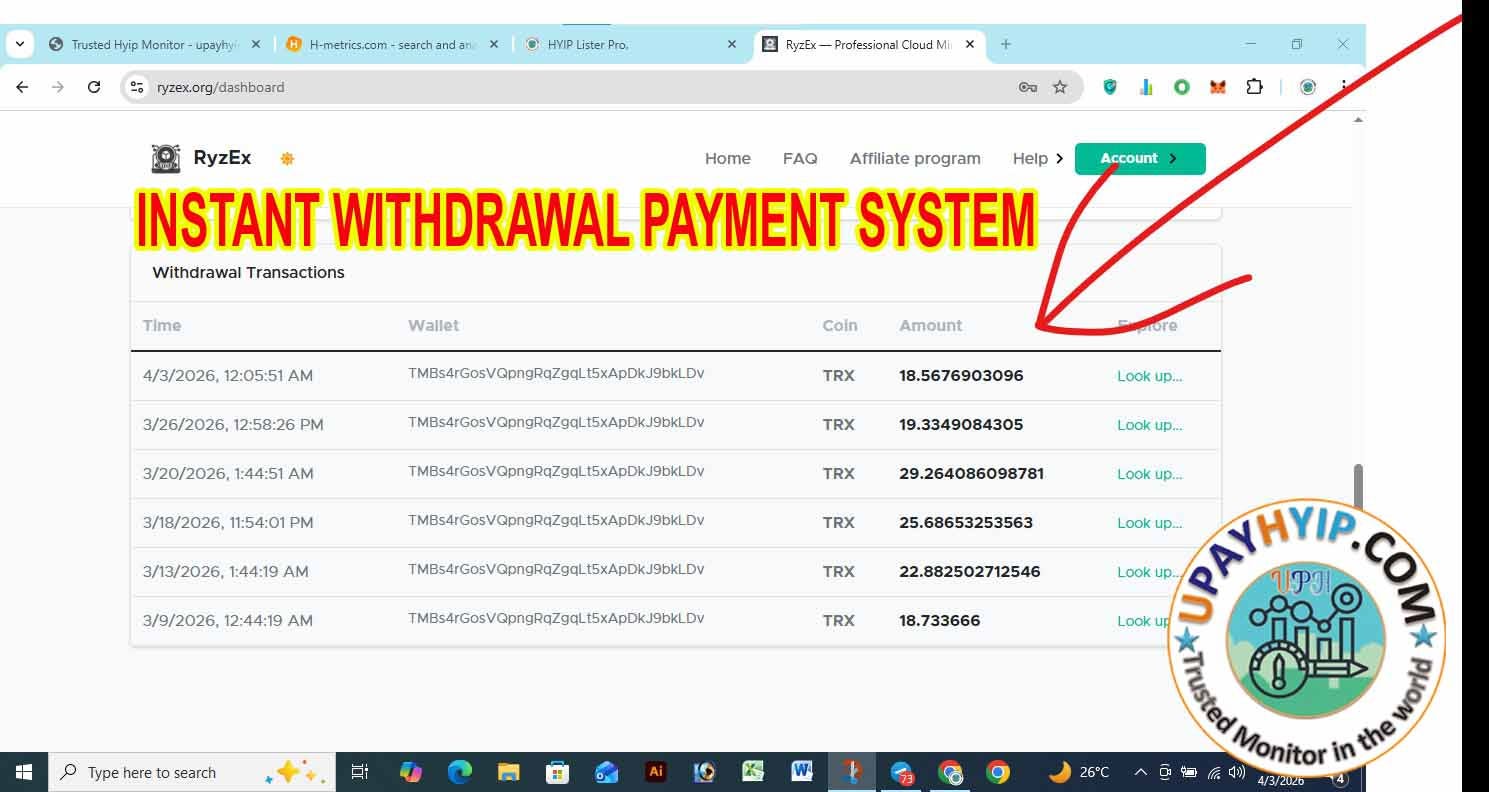Viewport: 1489px width, 792px height.
Task: Open Telegram from the taskbar
Action: [x=901, y=772]
